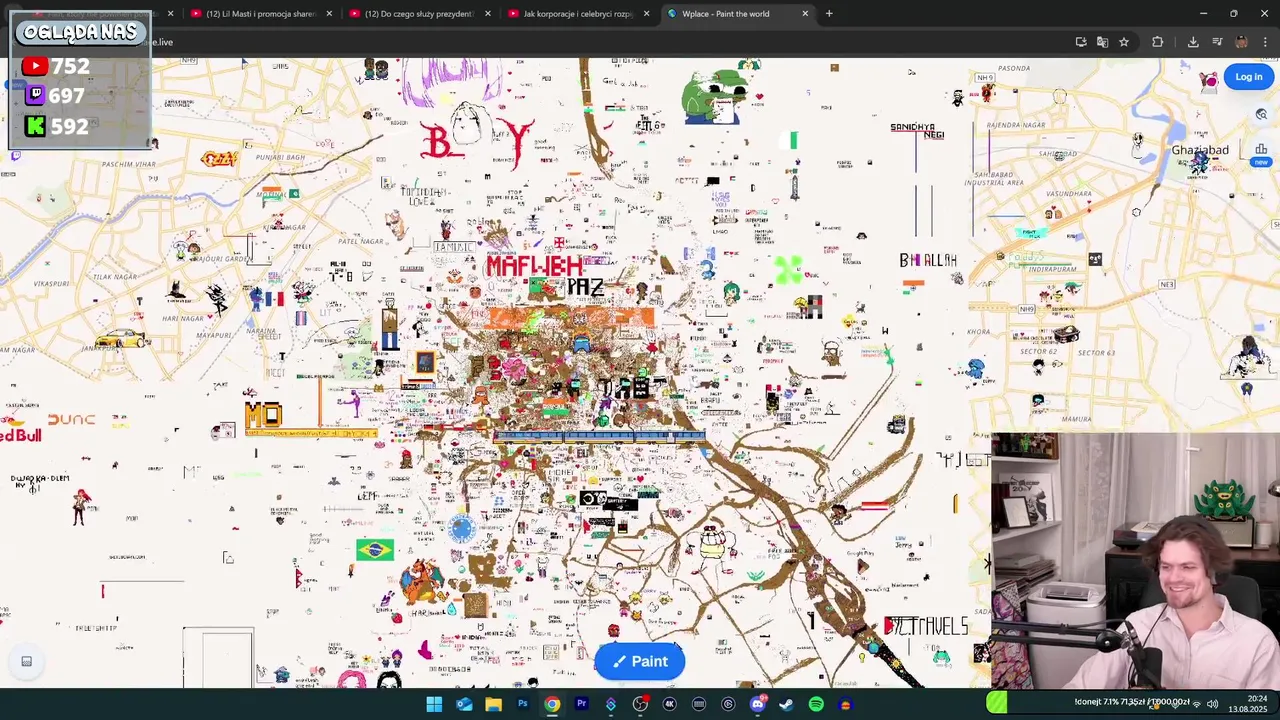Viewport: 1280px width, 720px height.
Task: Open Steam from the taskbar
Action: click(x=787, y=705)
